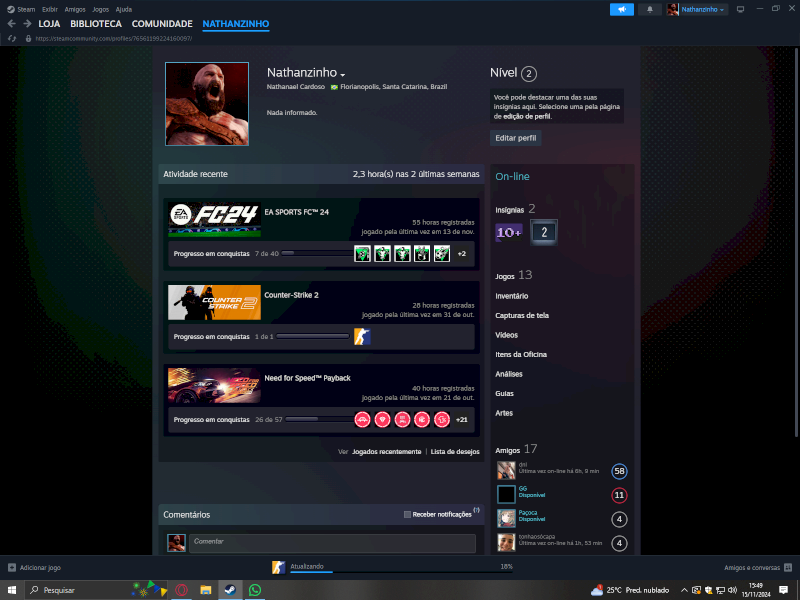Screen dimensions: 800x600
Task: Open the Jogados recentemente link
Action: [x=386, y=452]
